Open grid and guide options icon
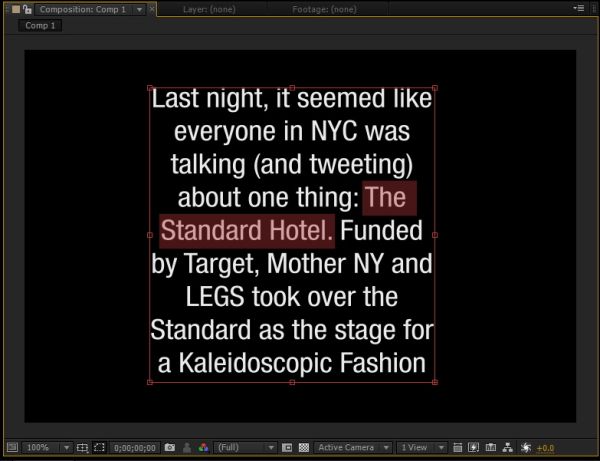Image resolution: width=600 pixels, height=461 pixels. pos(82,448)
